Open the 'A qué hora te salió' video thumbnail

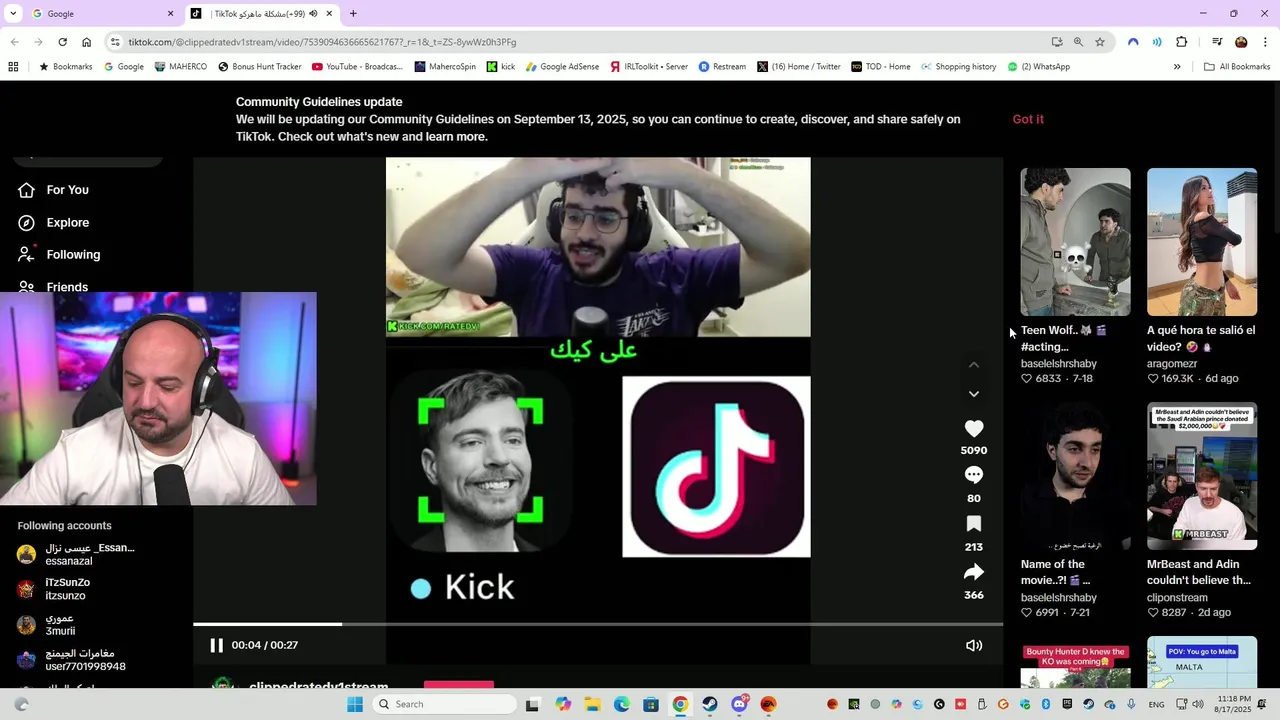[1202, 242]
